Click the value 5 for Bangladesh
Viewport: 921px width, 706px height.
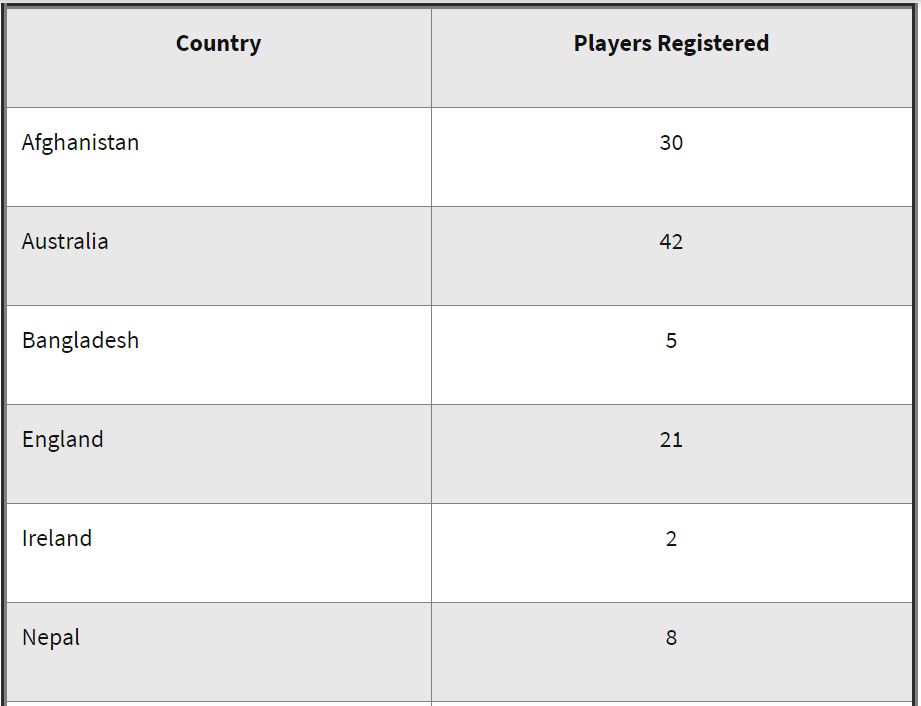671,341
